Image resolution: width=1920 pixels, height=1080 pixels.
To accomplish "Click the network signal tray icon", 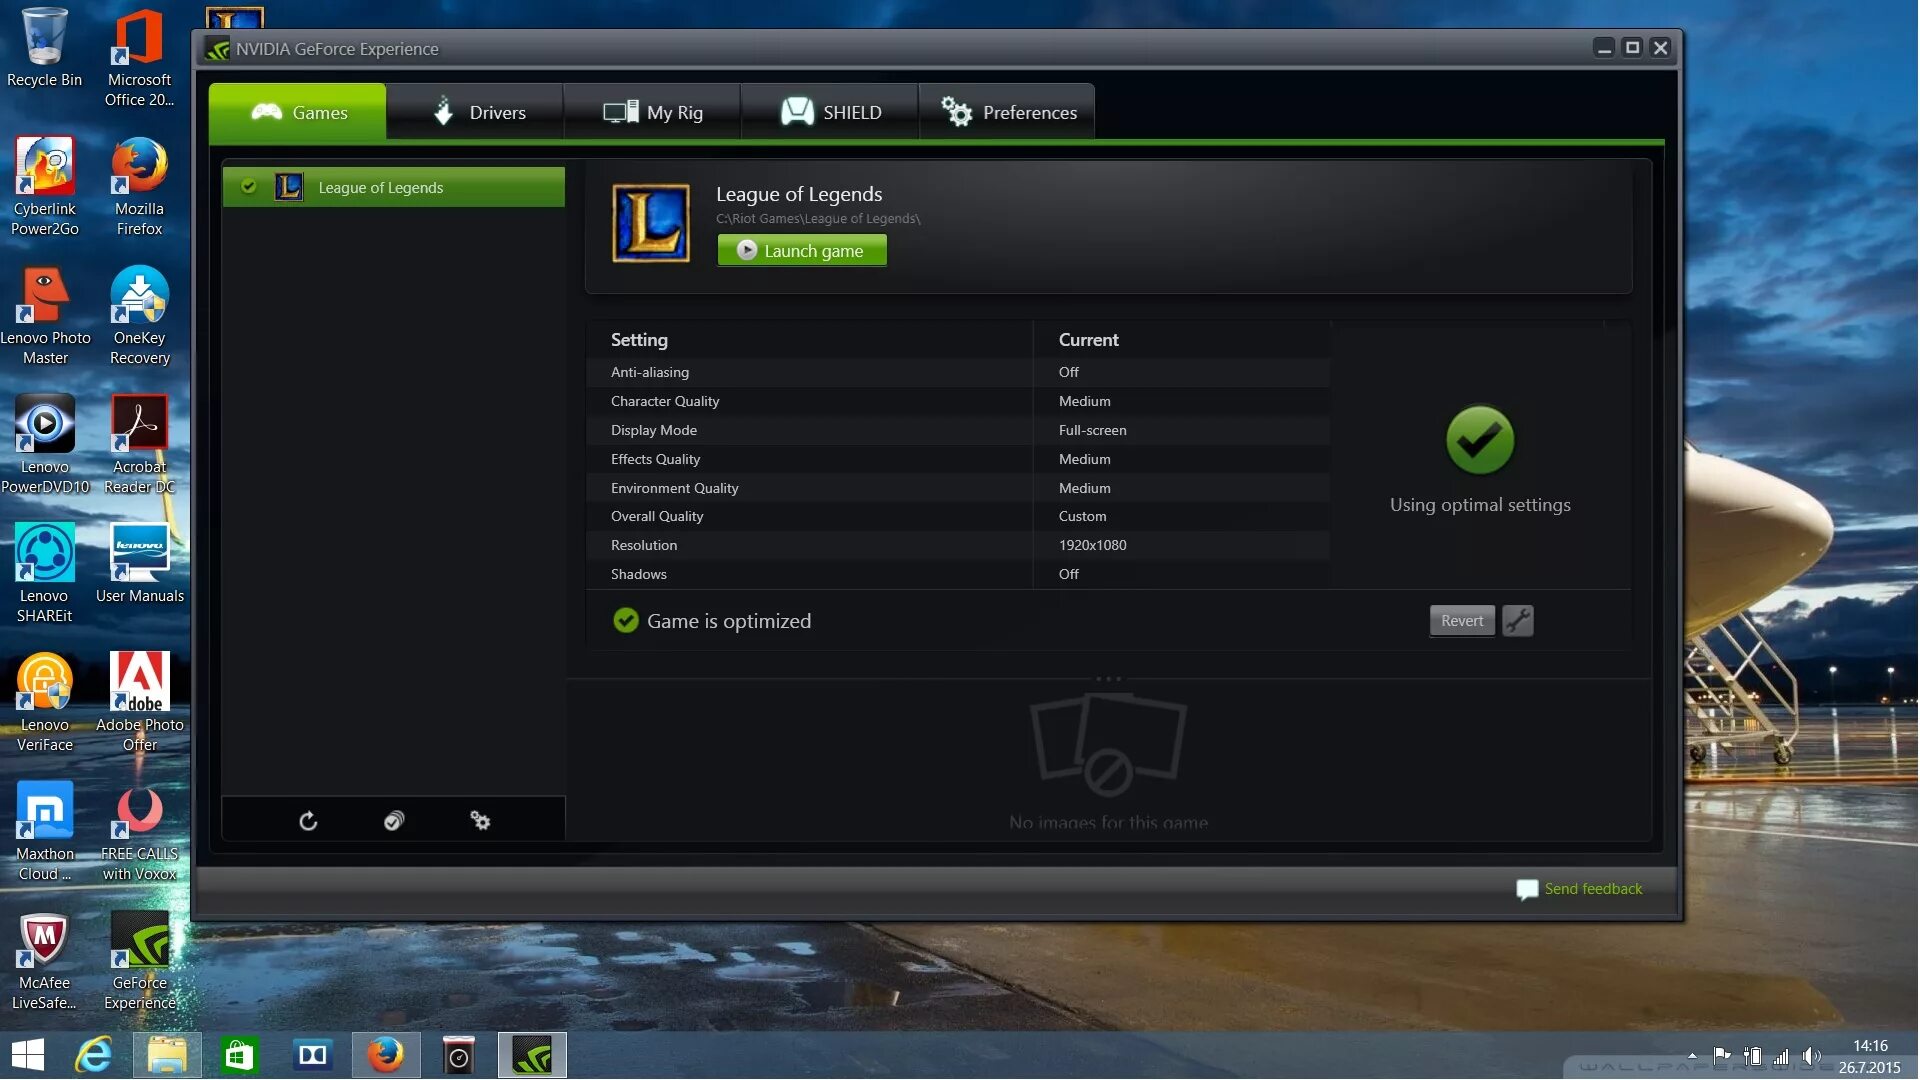I will pyautogui.click(x=1782, y=1056).
